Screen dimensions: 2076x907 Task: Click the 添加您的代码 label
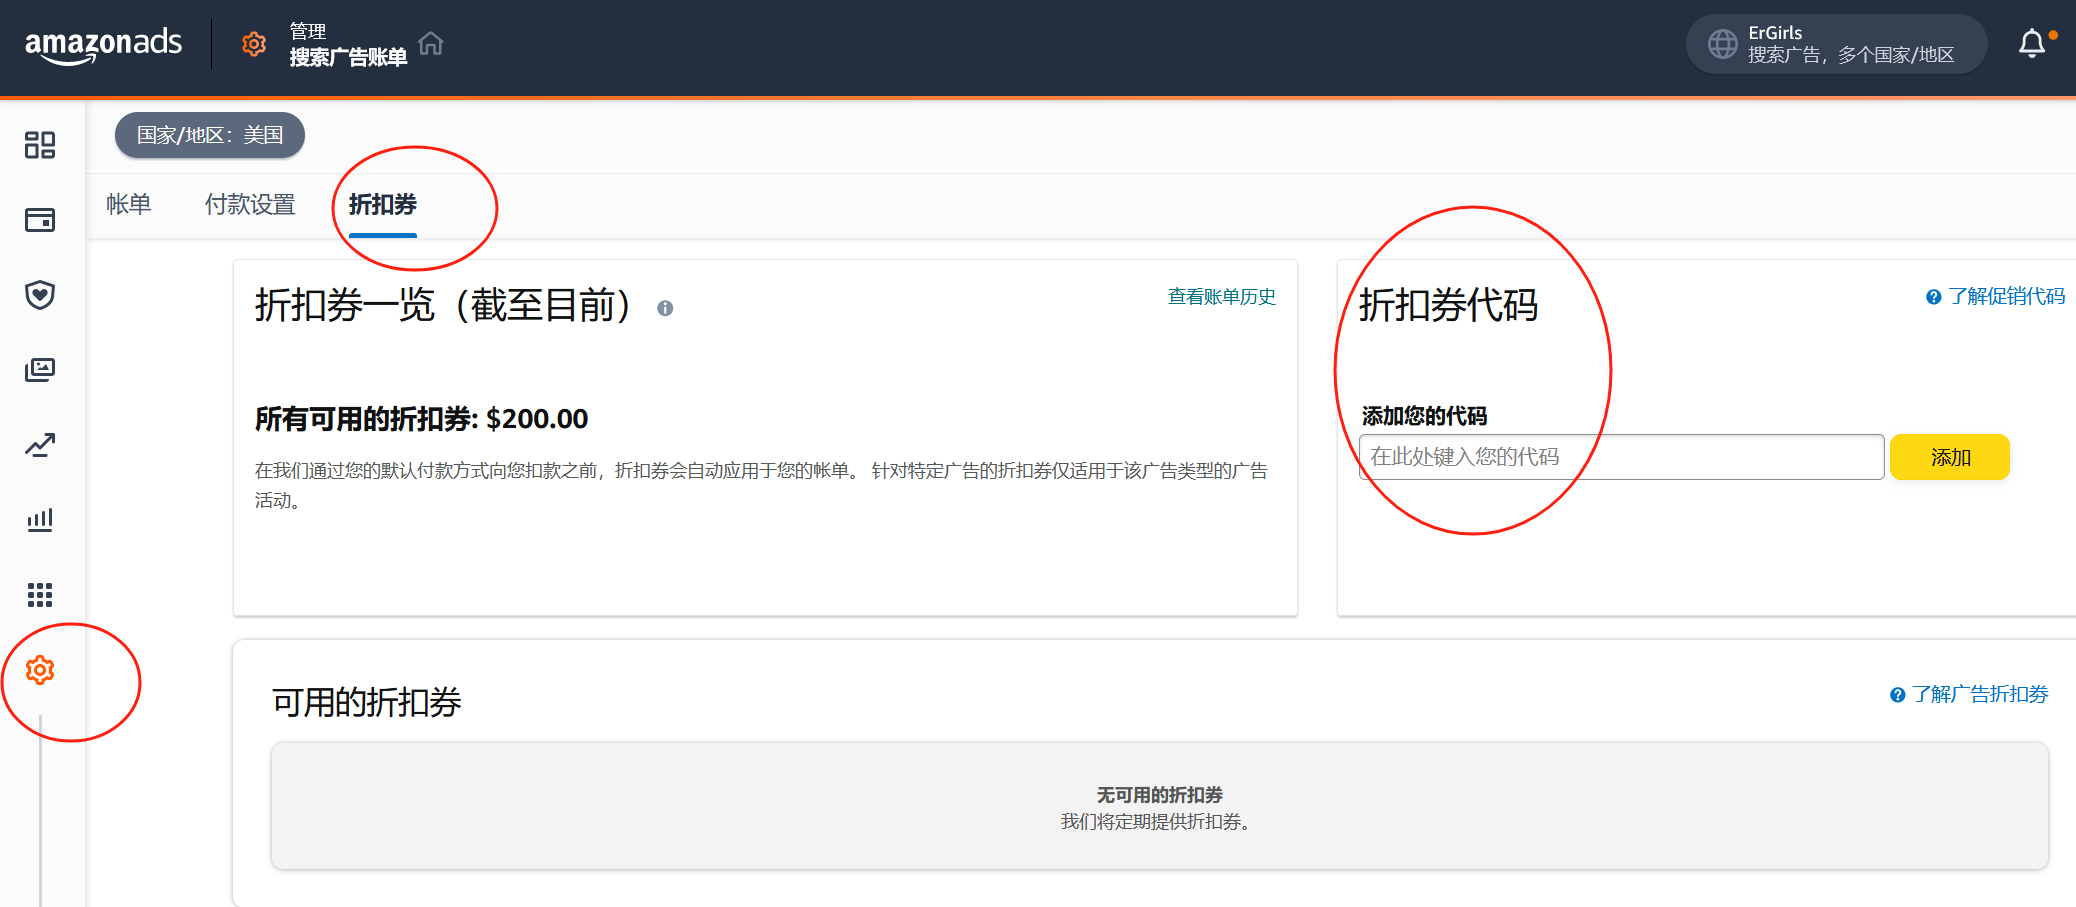(x=1424, y=416)
